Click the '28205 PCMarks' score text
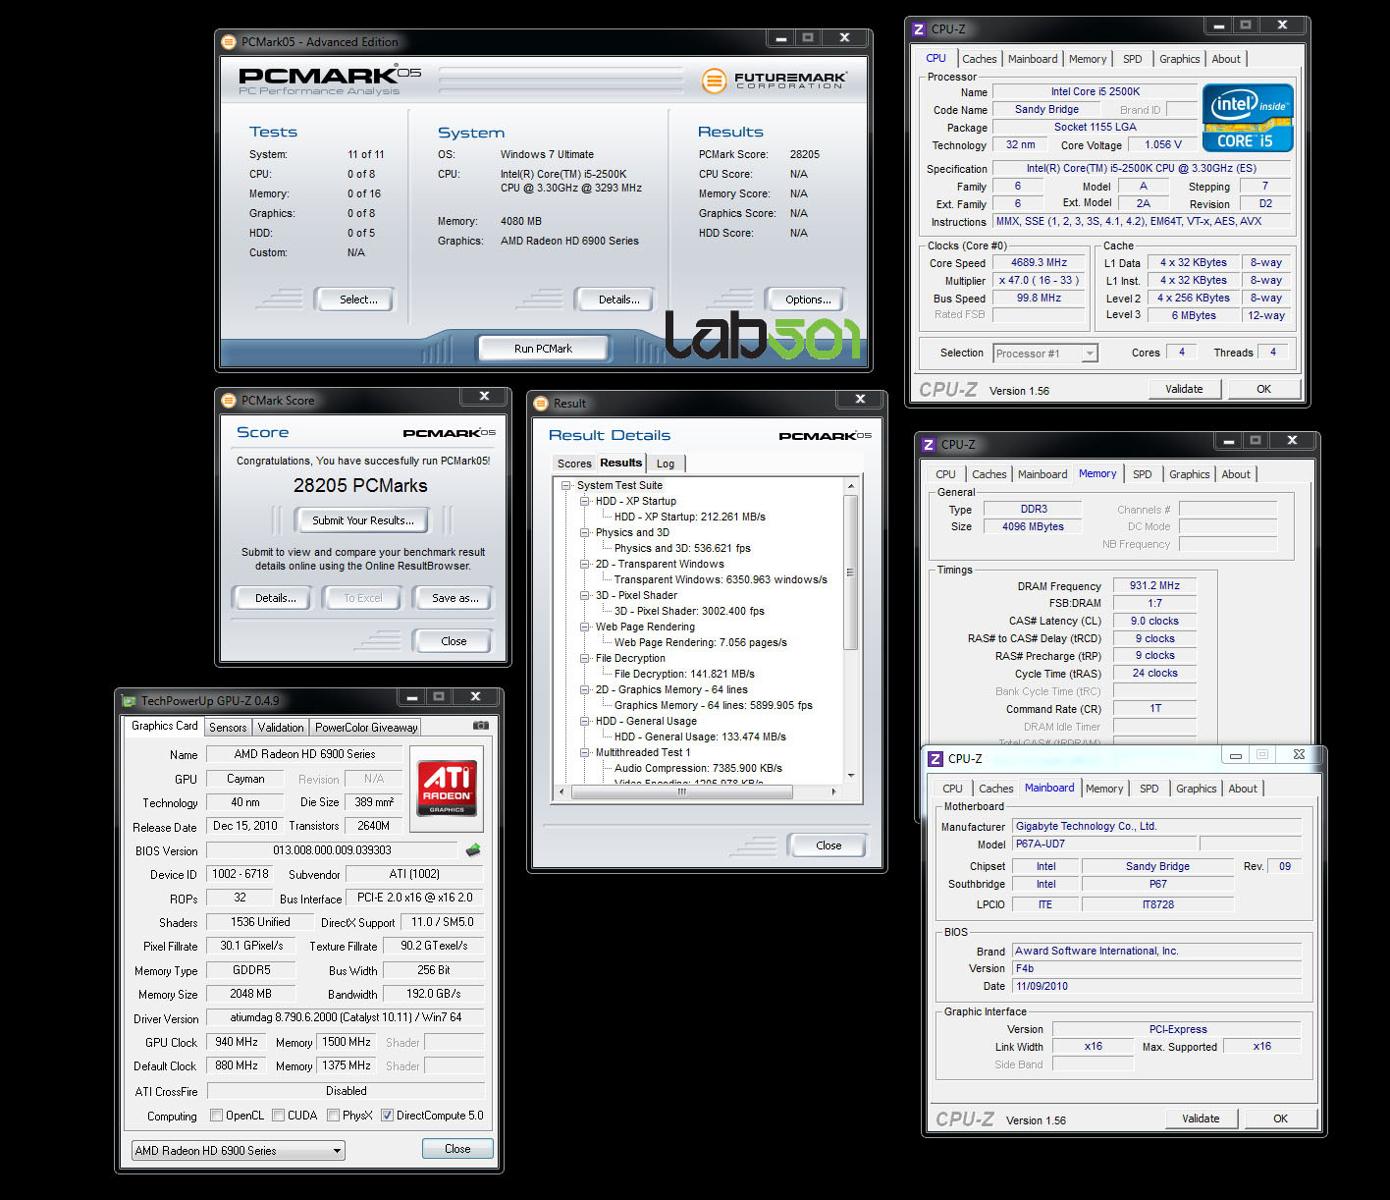This screenshot has width=1390, height=1200. 360,486
